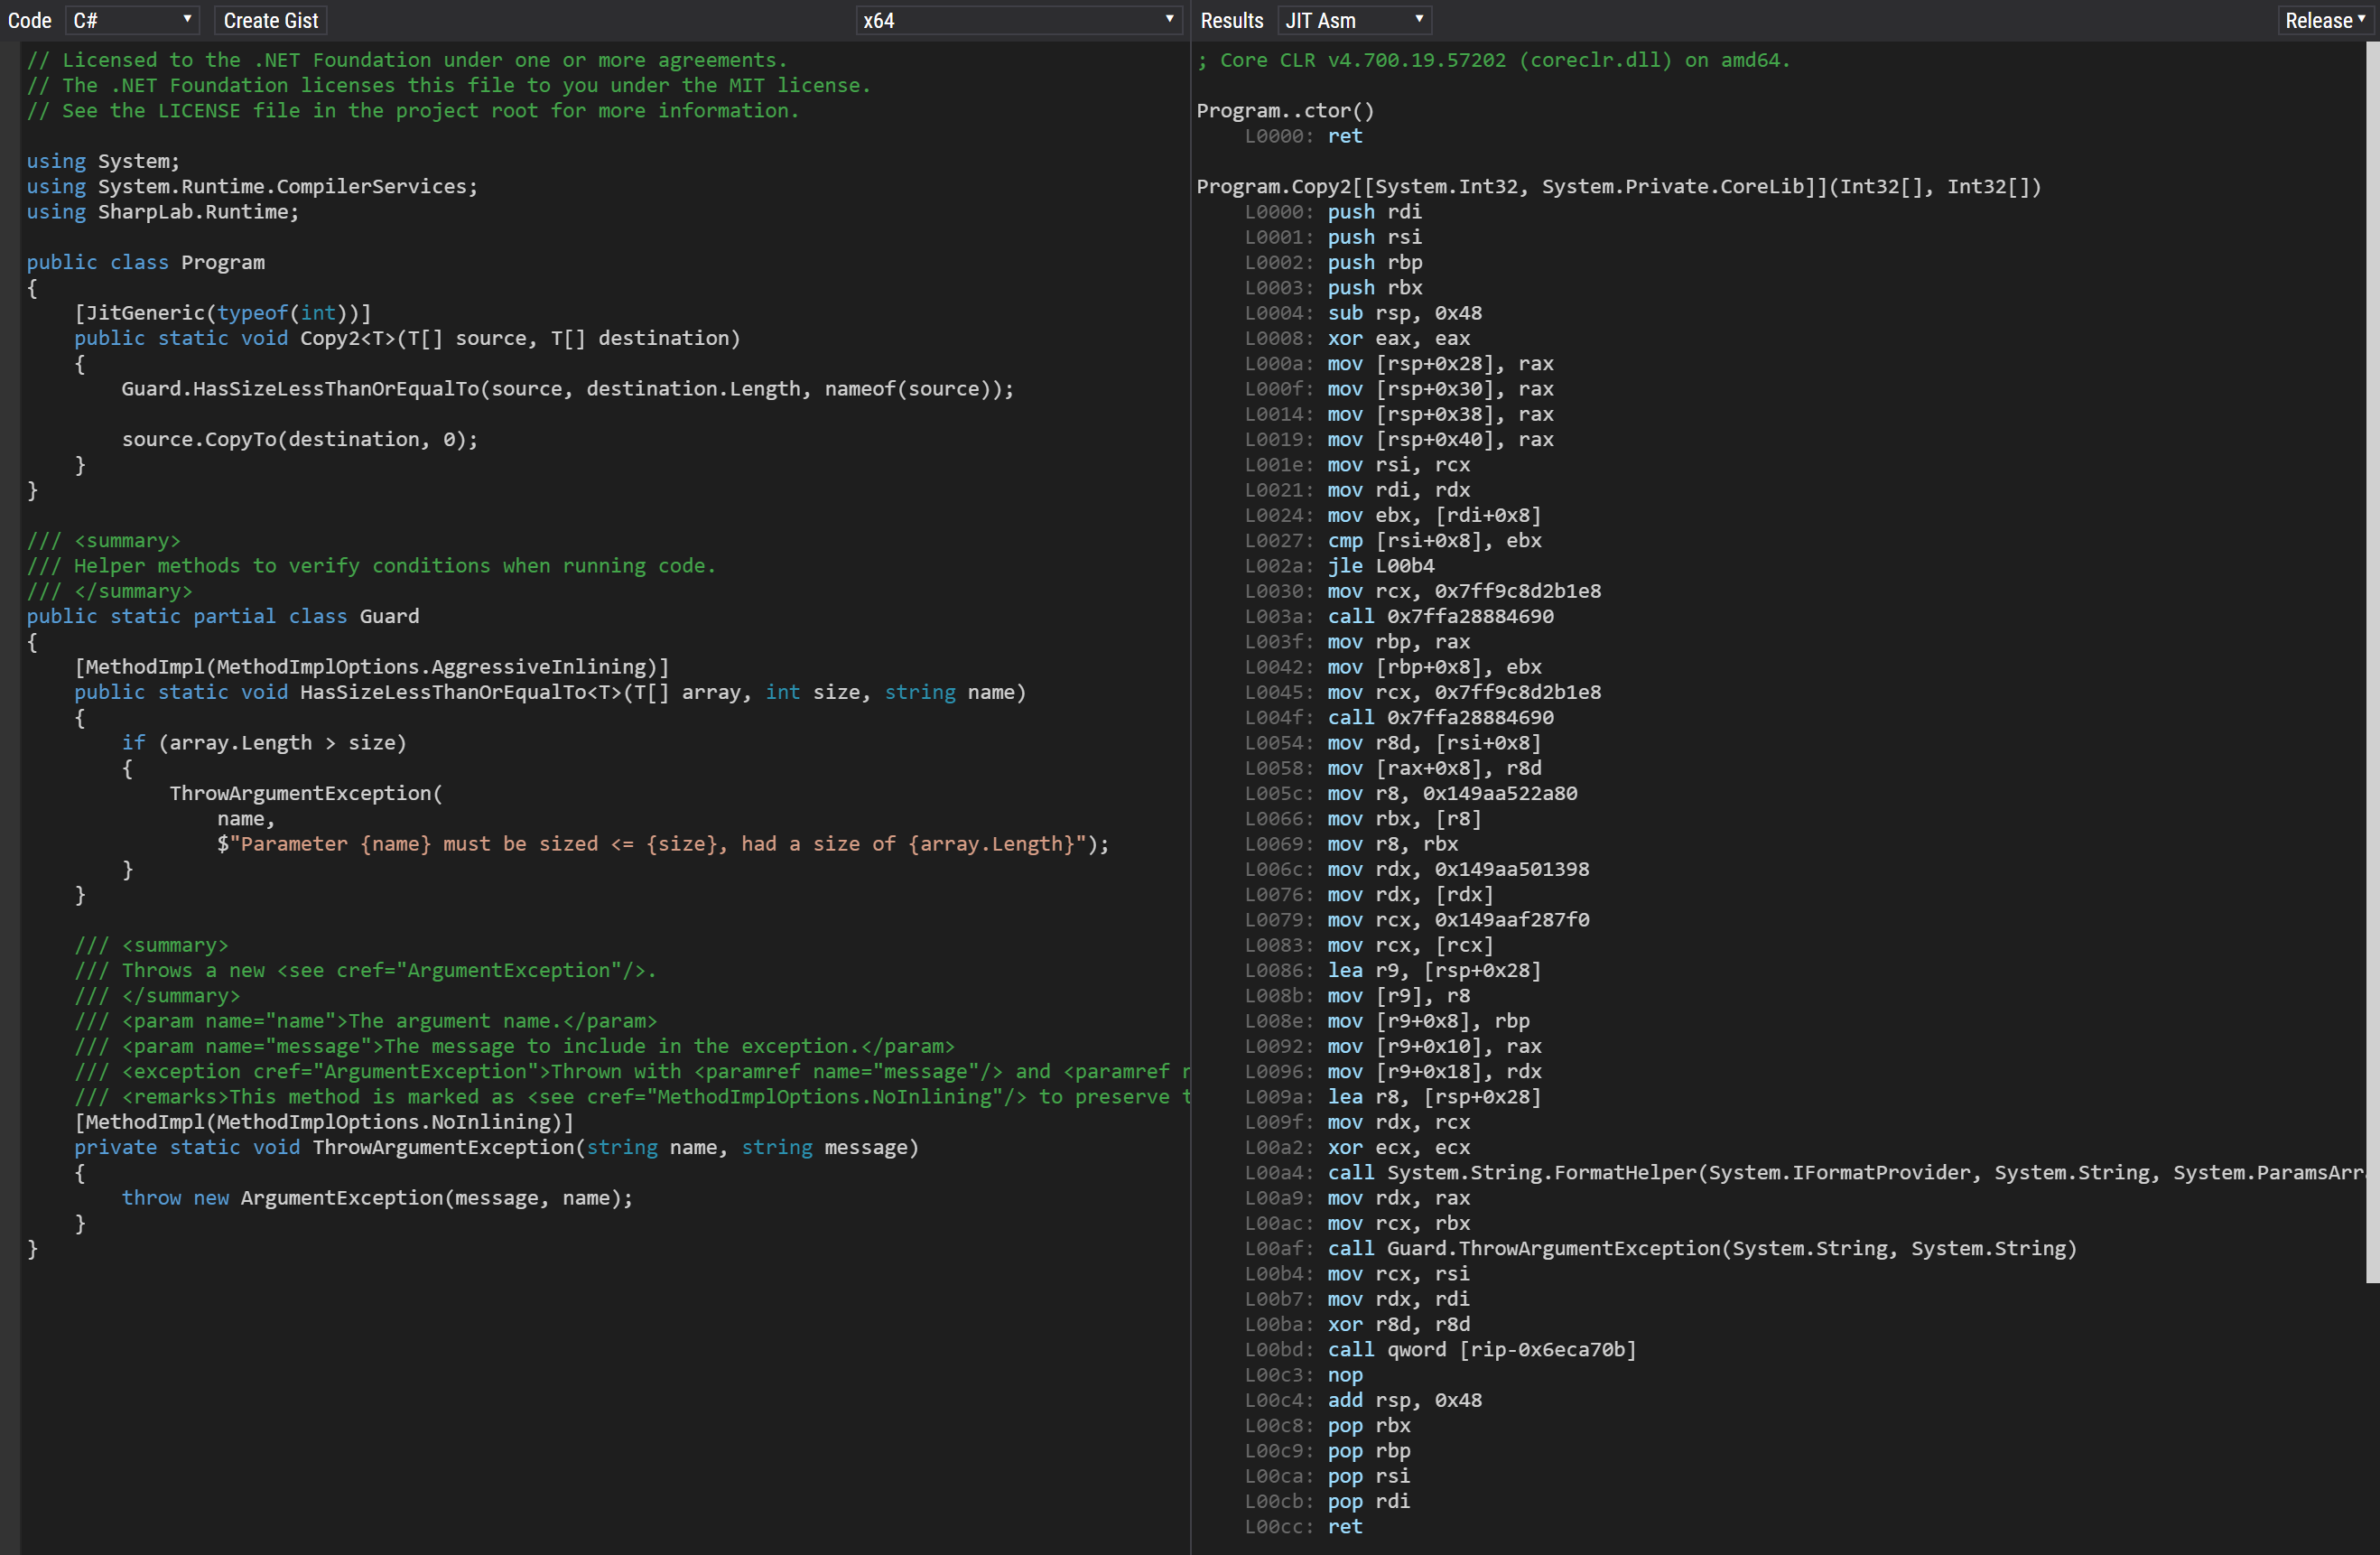Click the Guard.HasSizeLessThanOrEqualTo call line

click(x=566, y=389)
